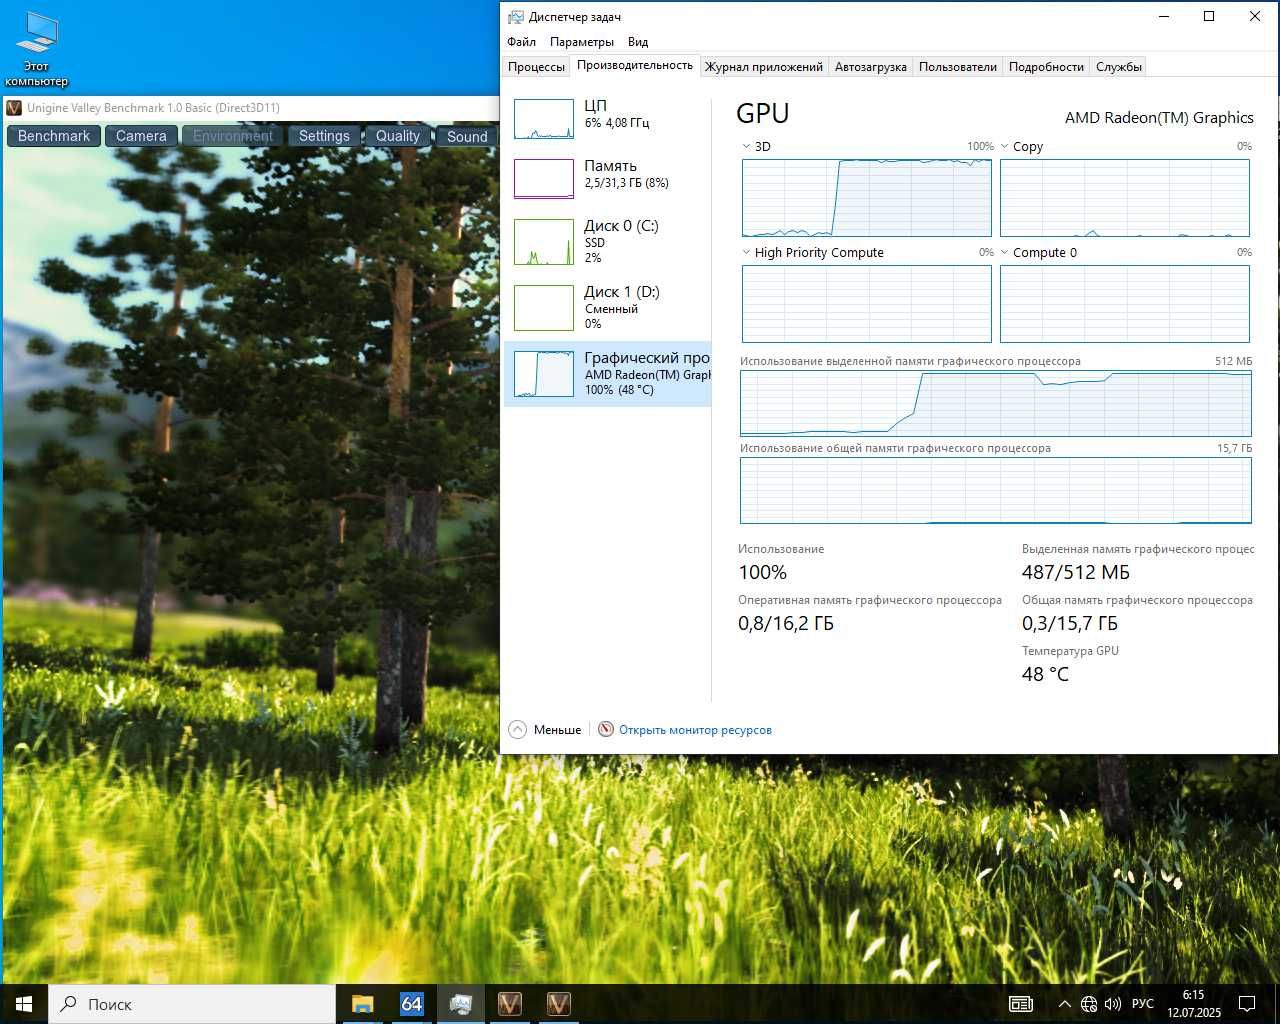The width and height of the screenshot is (1280, 1024).
Task: Click the resource monitor icon
Action: (606, 730)
